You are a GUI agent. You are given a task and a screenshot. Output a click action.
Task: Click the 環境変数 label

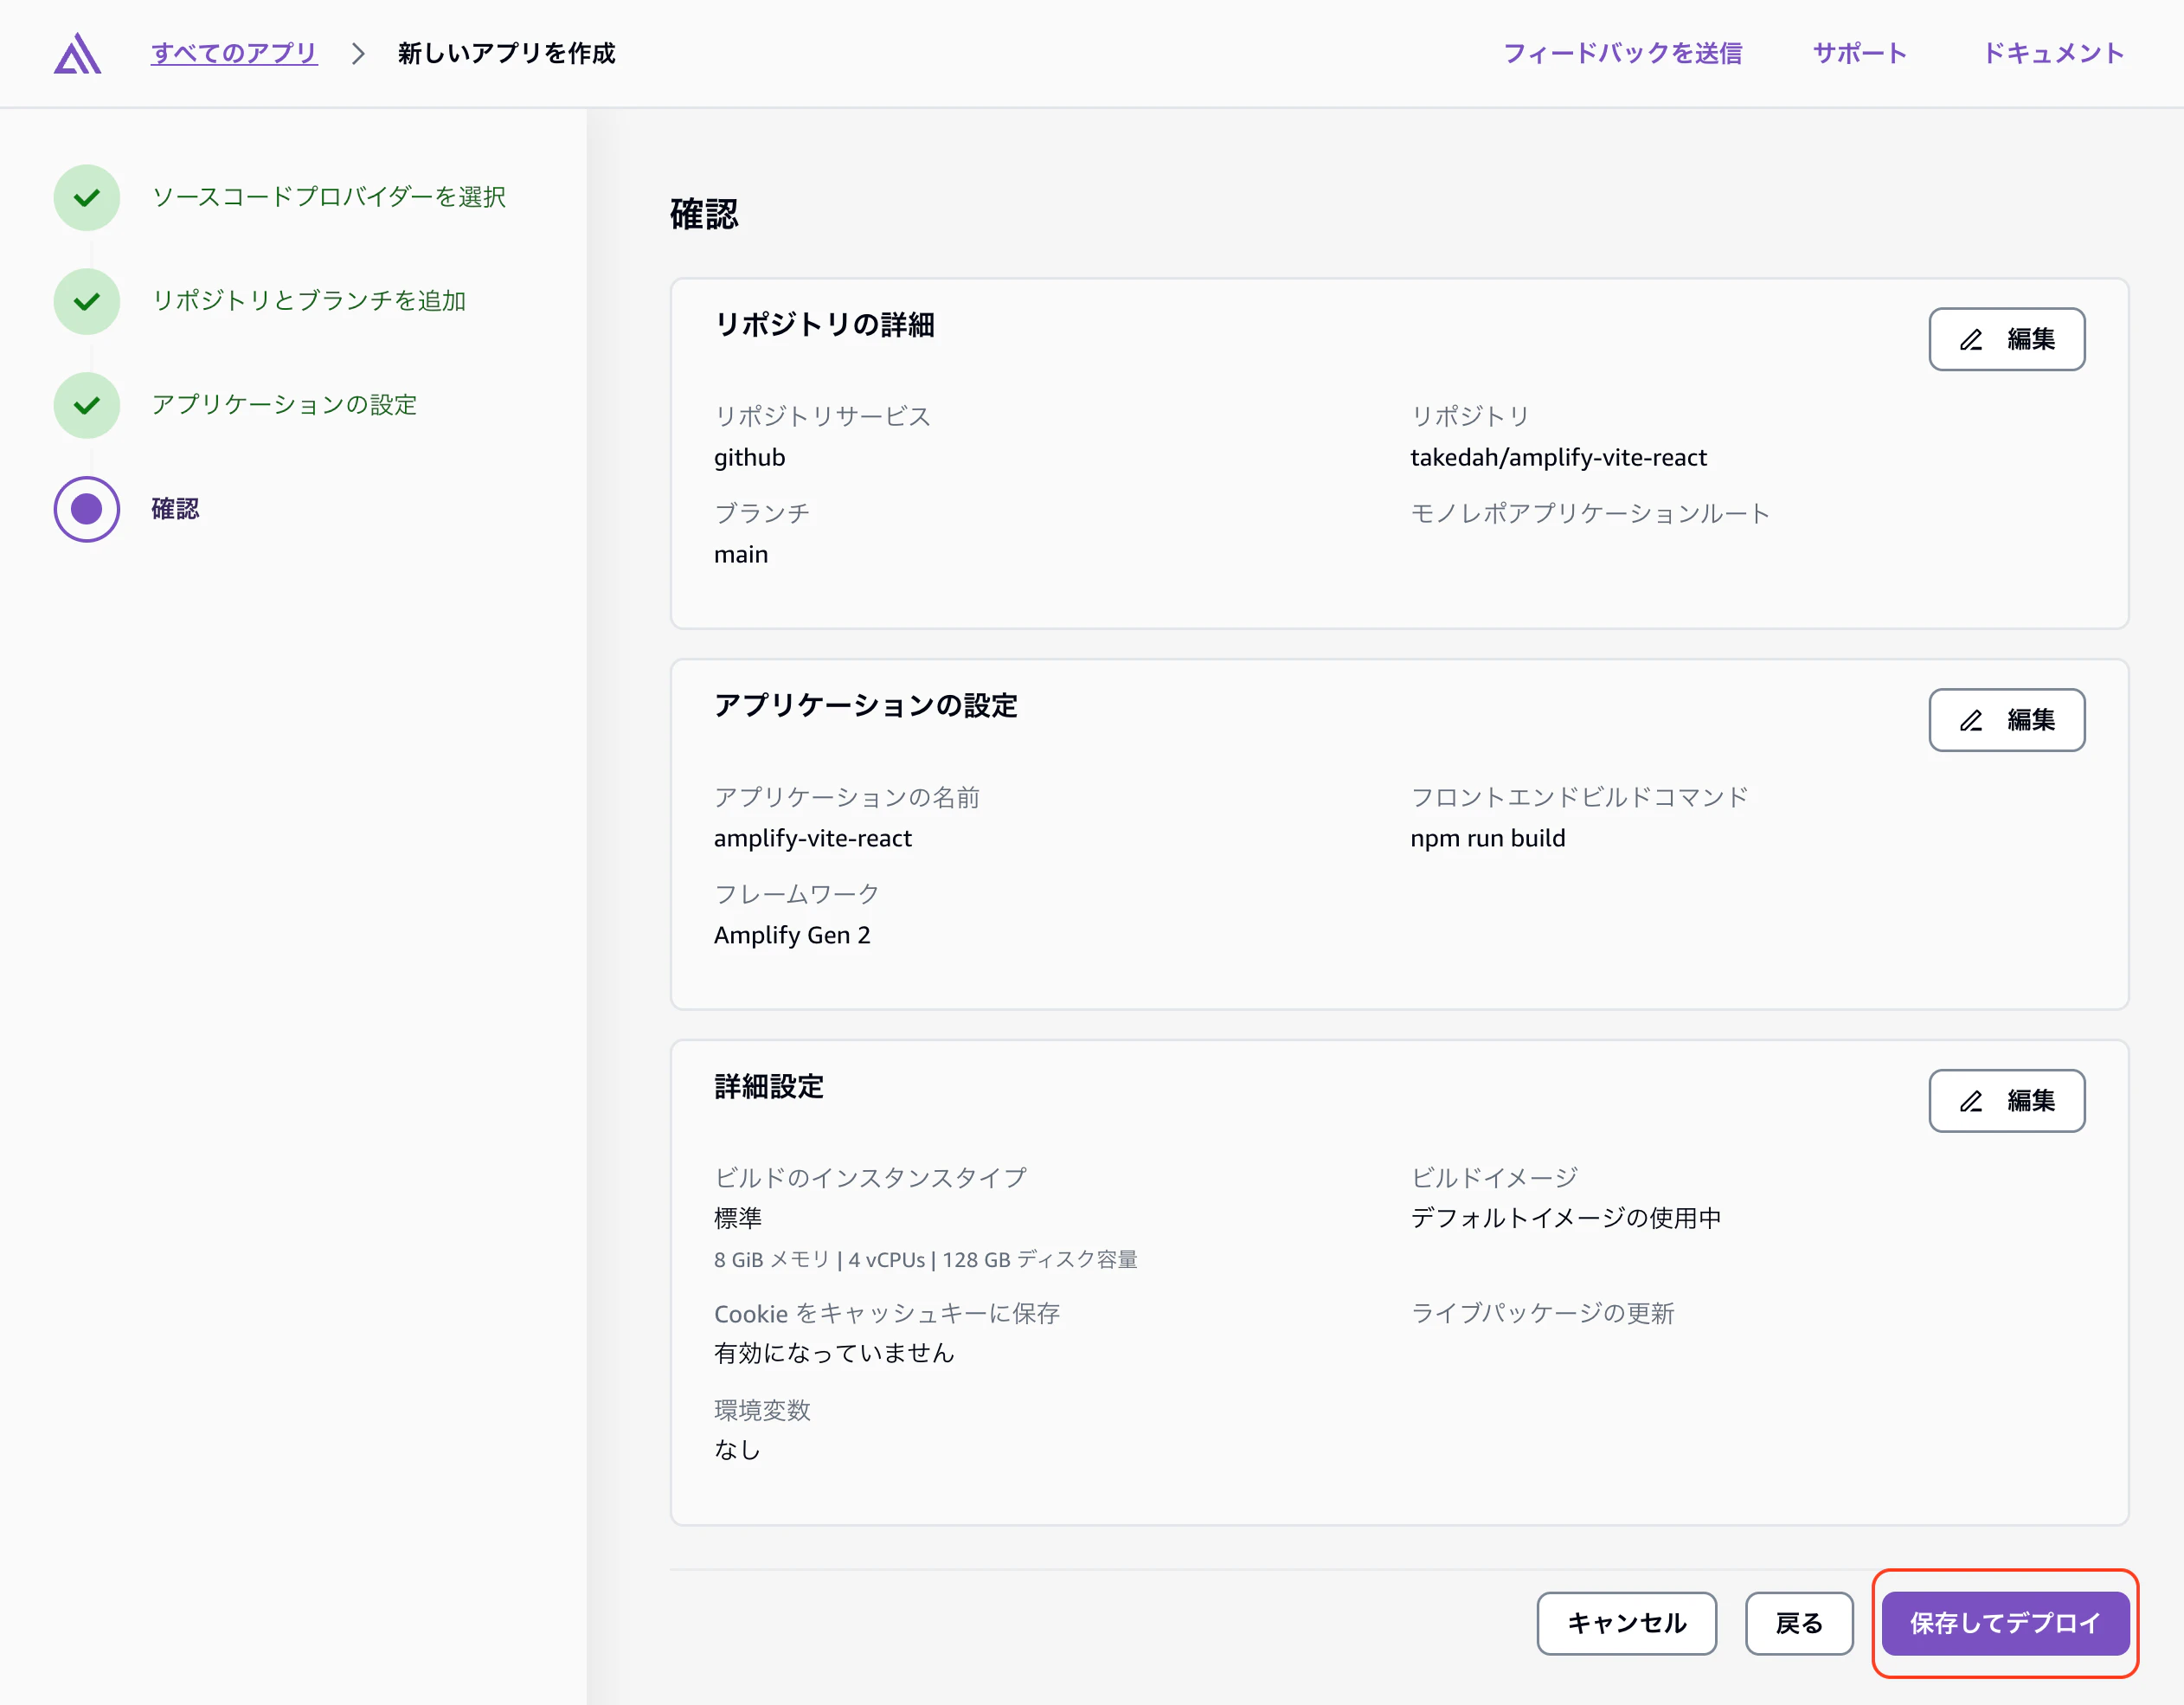(x=762, y=1410)
